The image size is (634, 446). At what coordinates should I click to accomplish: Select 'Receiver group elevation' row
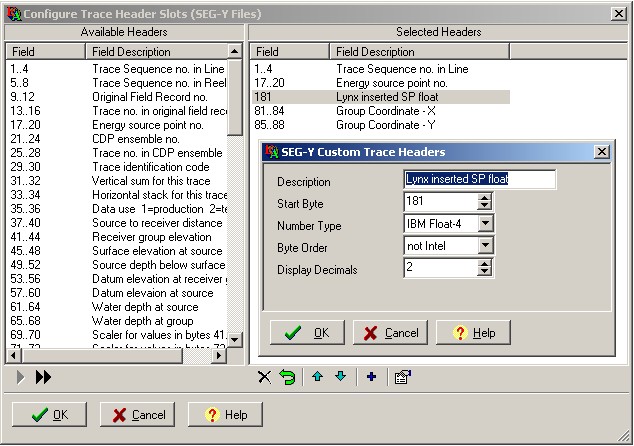click(x=117, y=237)
